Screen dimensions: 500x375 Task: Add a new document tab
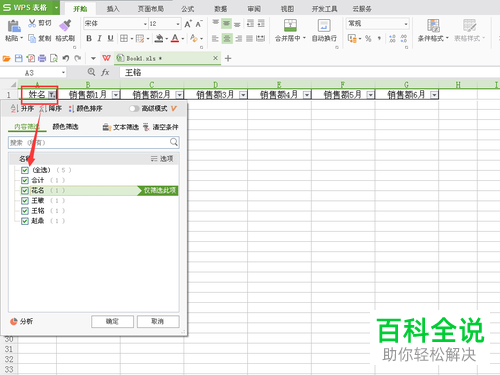tap(228, 59)
